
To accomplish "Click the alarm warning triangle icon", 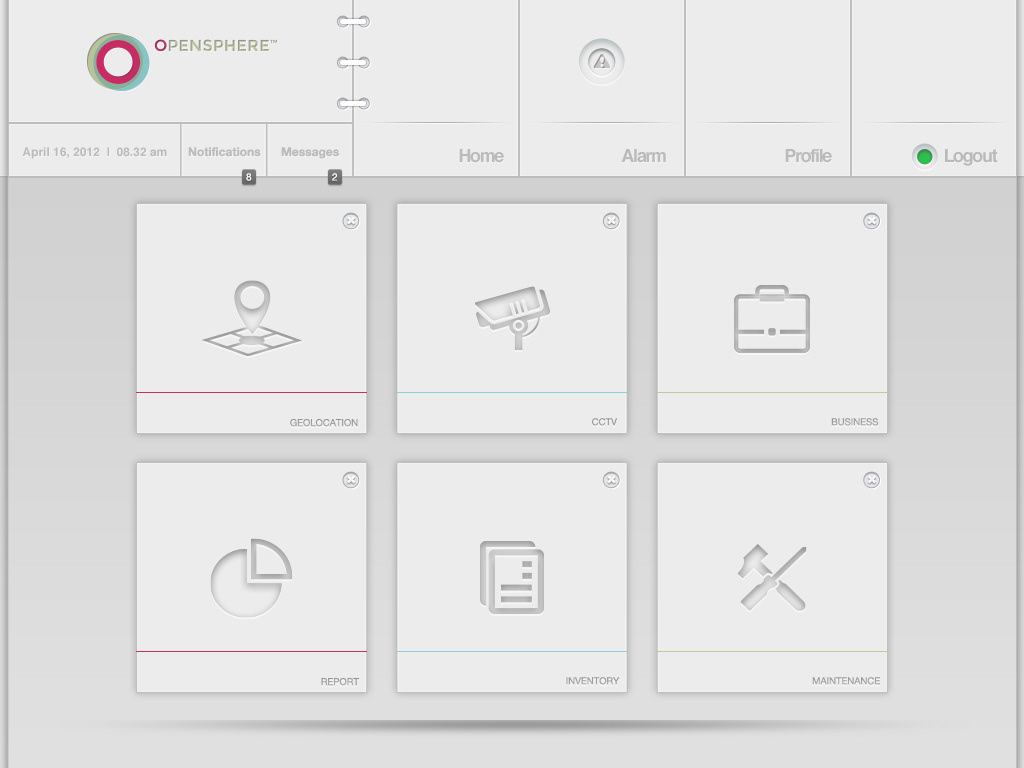I will (601, 61).
